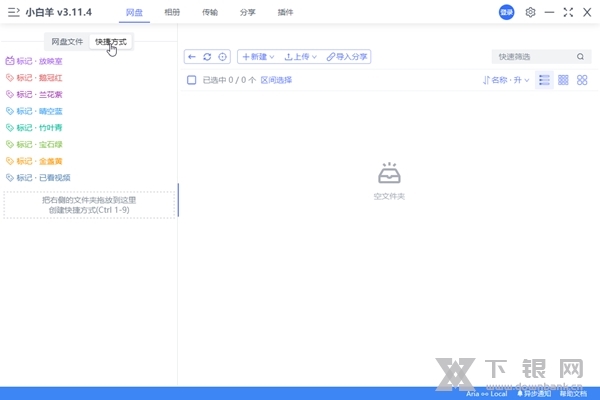The height and width of the screenshot is (400, 600).
Task: Toggle the select-all checkbox
Action: click(192, 80)
